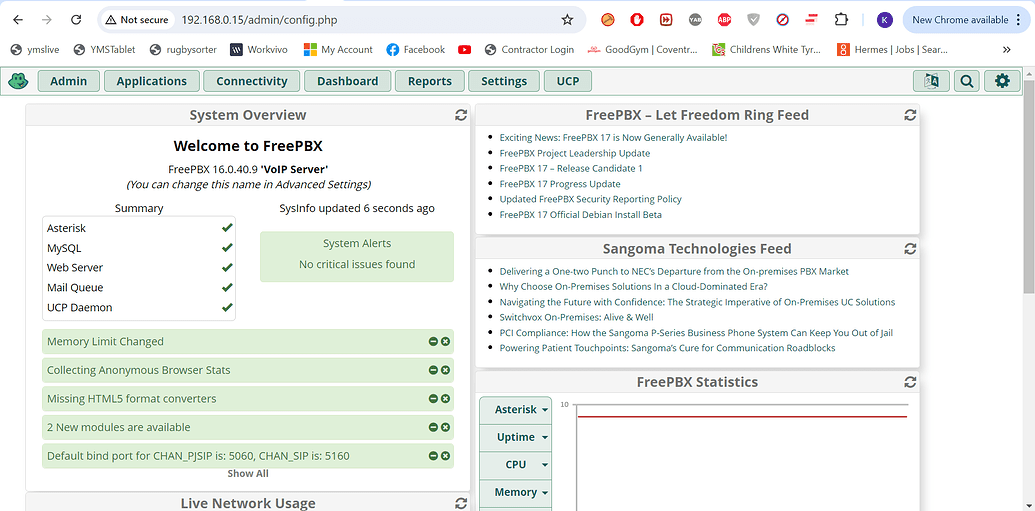The width and height of the screenshot is (1035, 511).
Task: Reload the browser page
Action: coord(76,20)
